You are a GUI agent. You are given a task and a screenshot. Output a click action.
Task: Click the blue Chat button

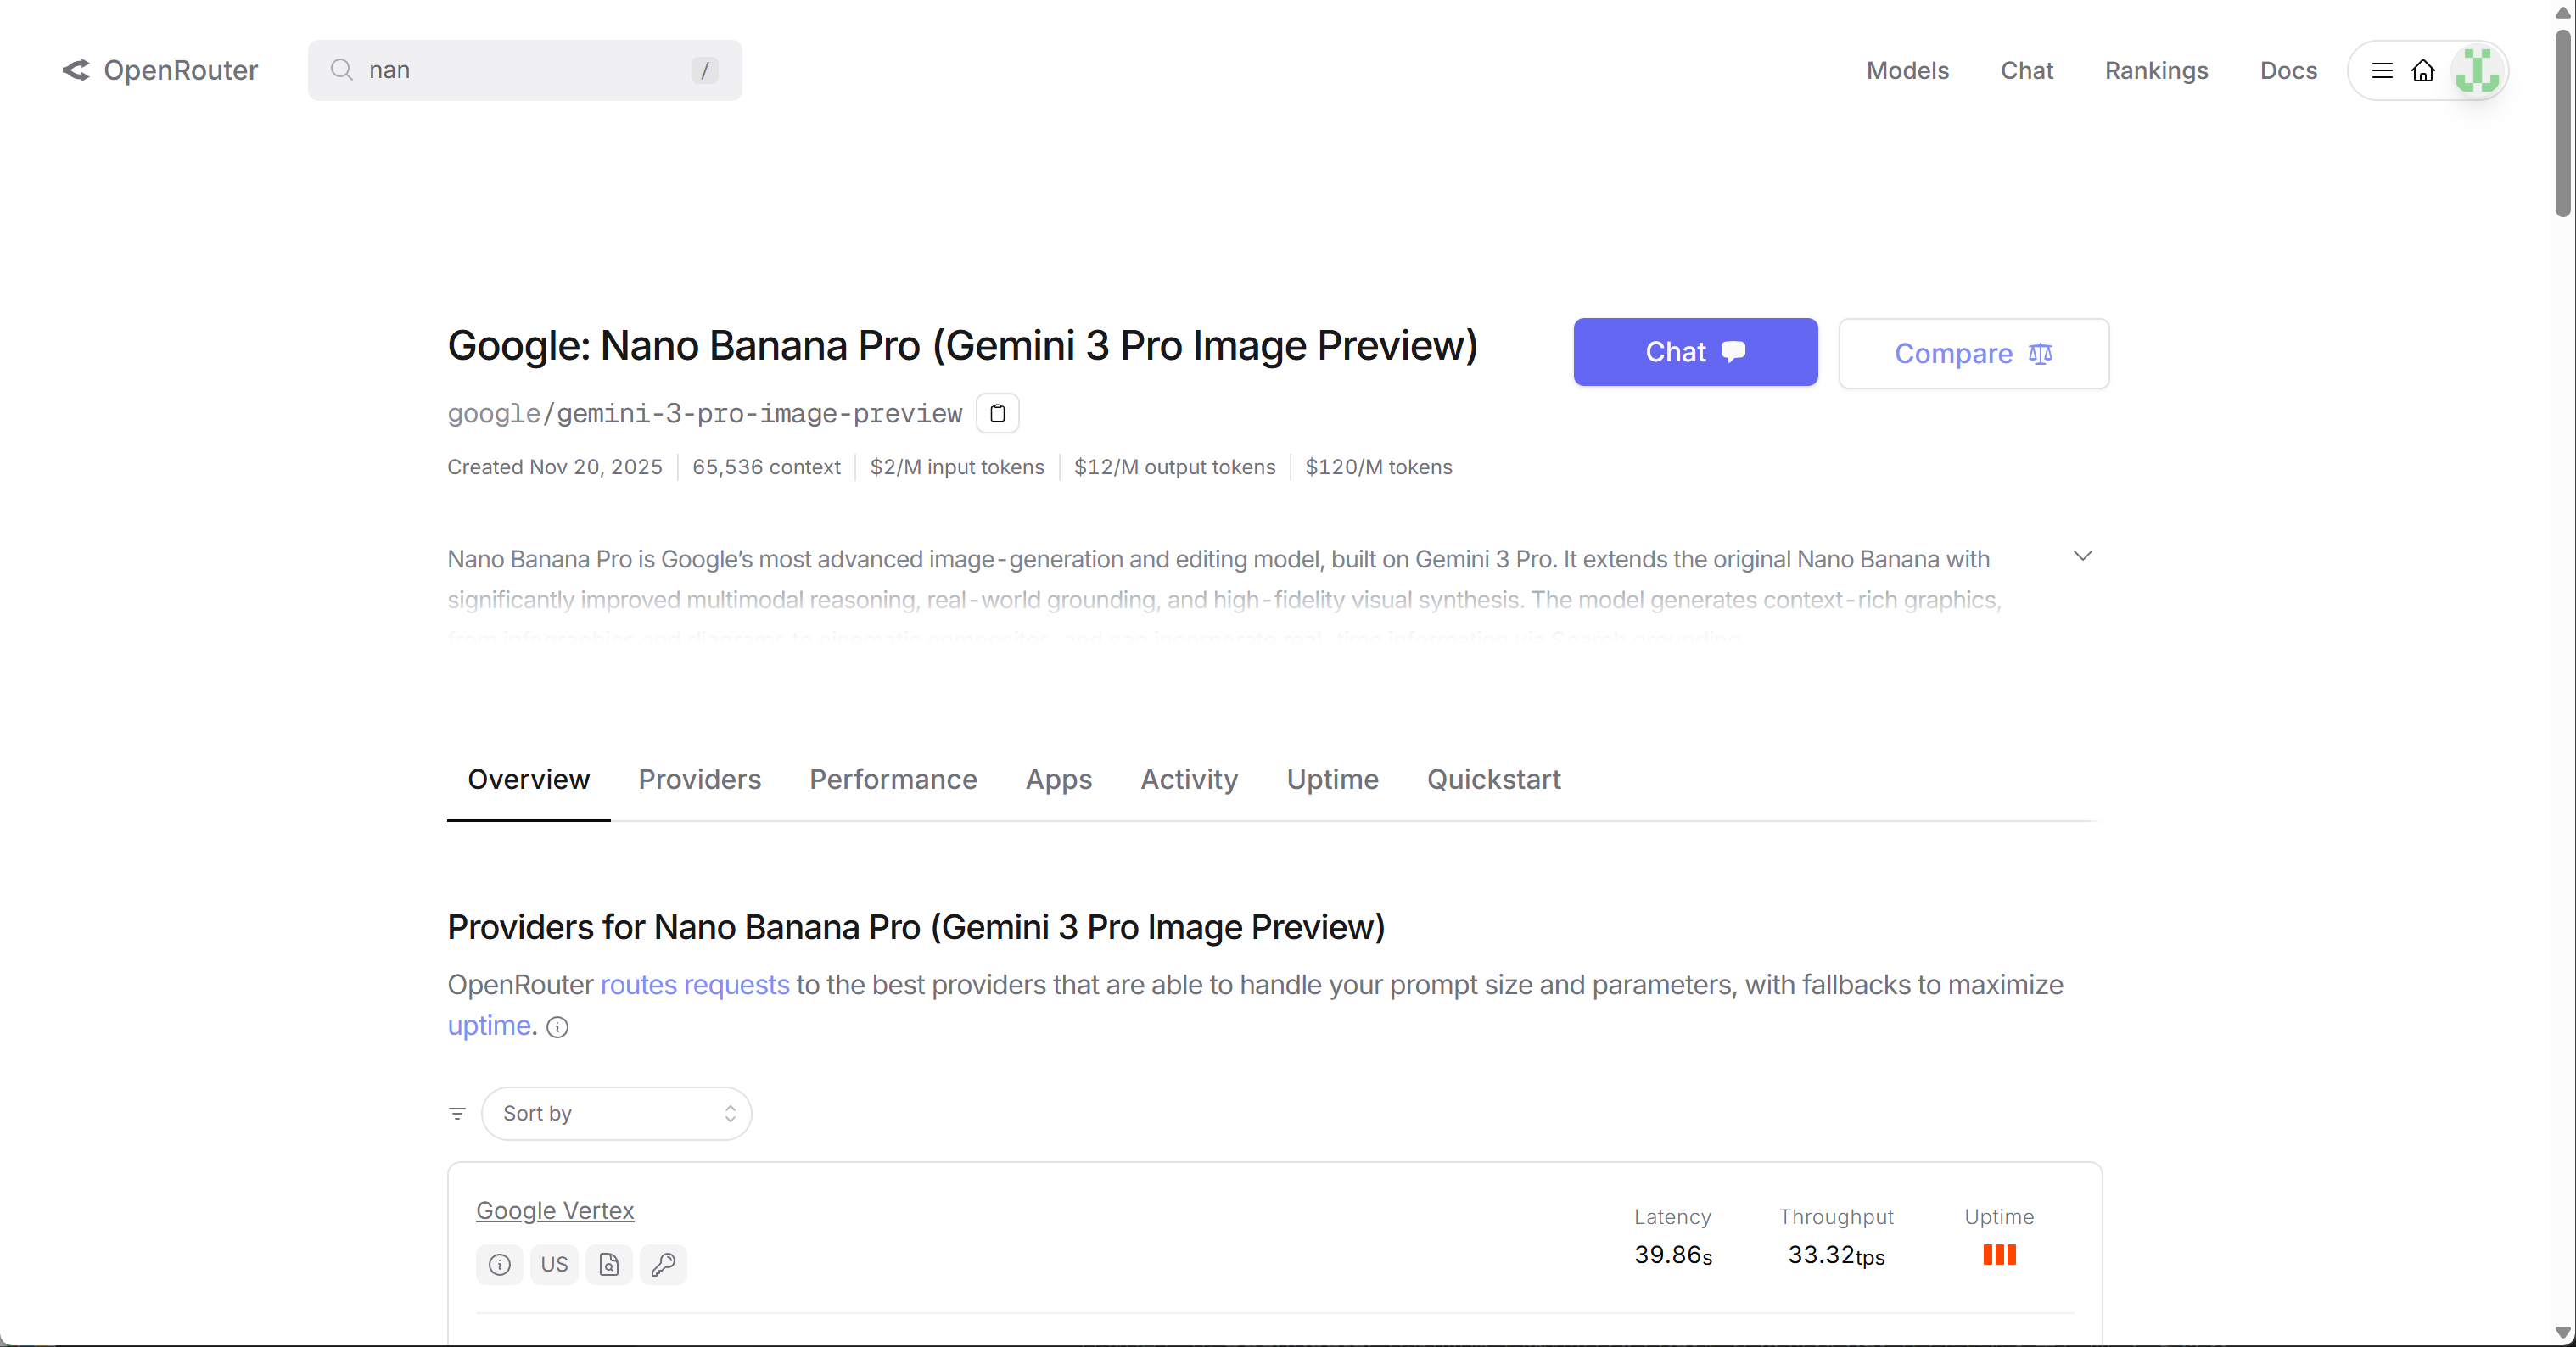point(1695,352)
